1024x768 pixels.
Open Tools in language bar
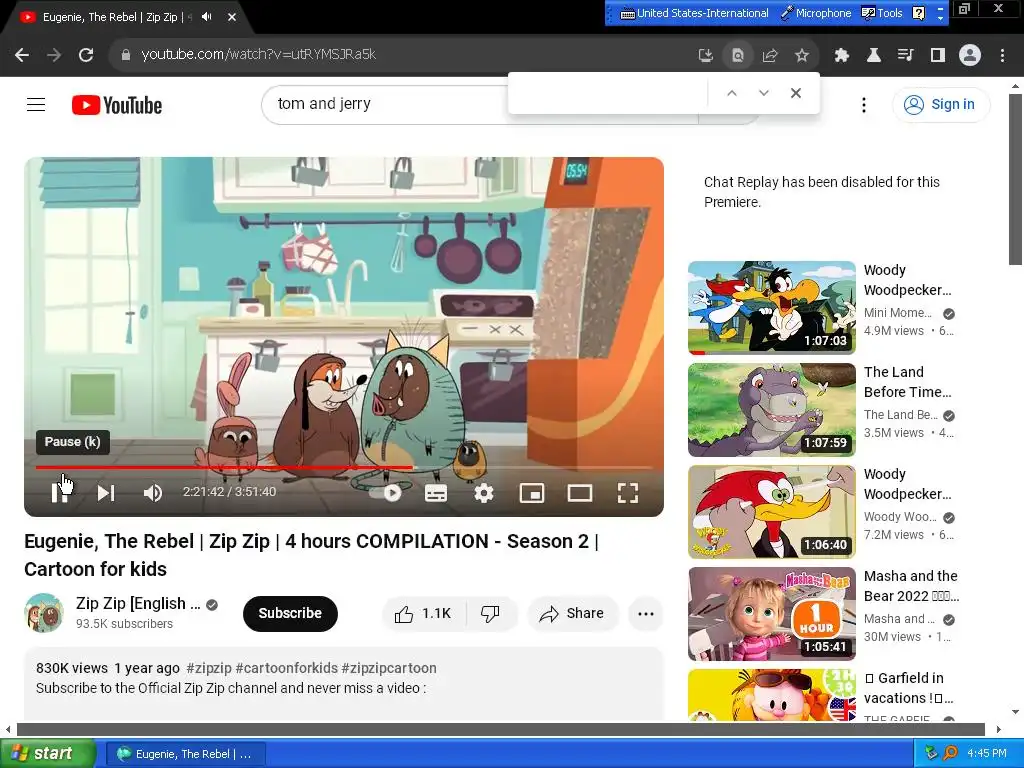point(882,13)
